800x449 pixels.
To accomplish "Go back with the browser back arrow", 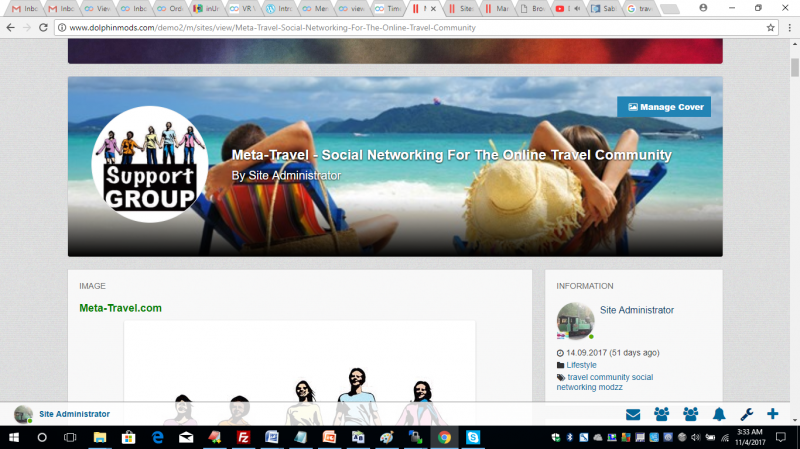I will pyautogui.click(x=11, y=28).
